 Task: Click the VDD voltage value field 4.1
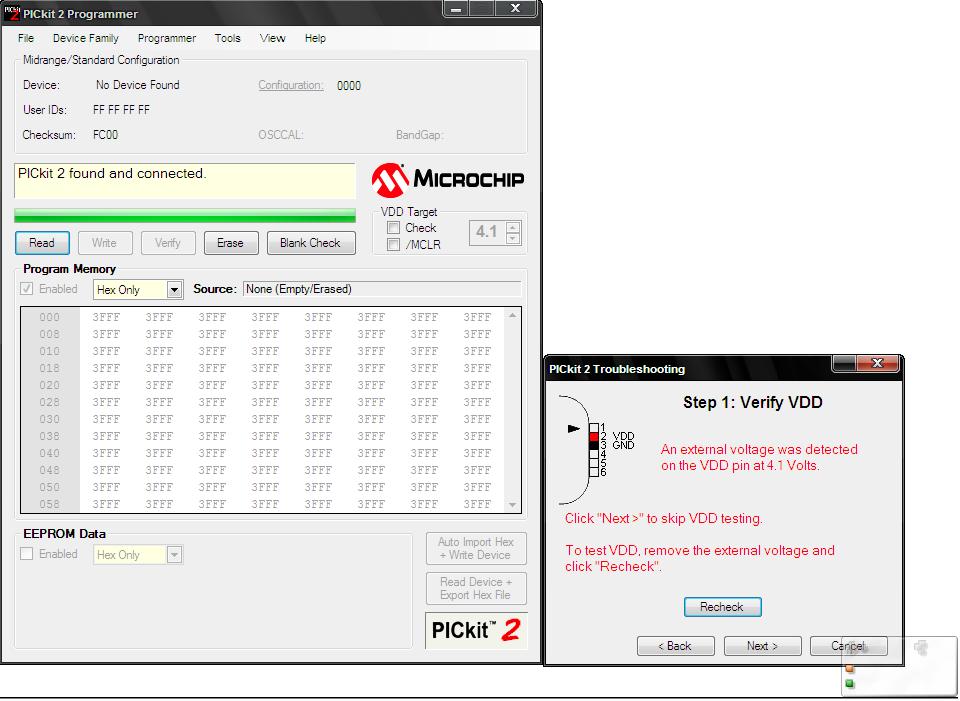point(487,232)
